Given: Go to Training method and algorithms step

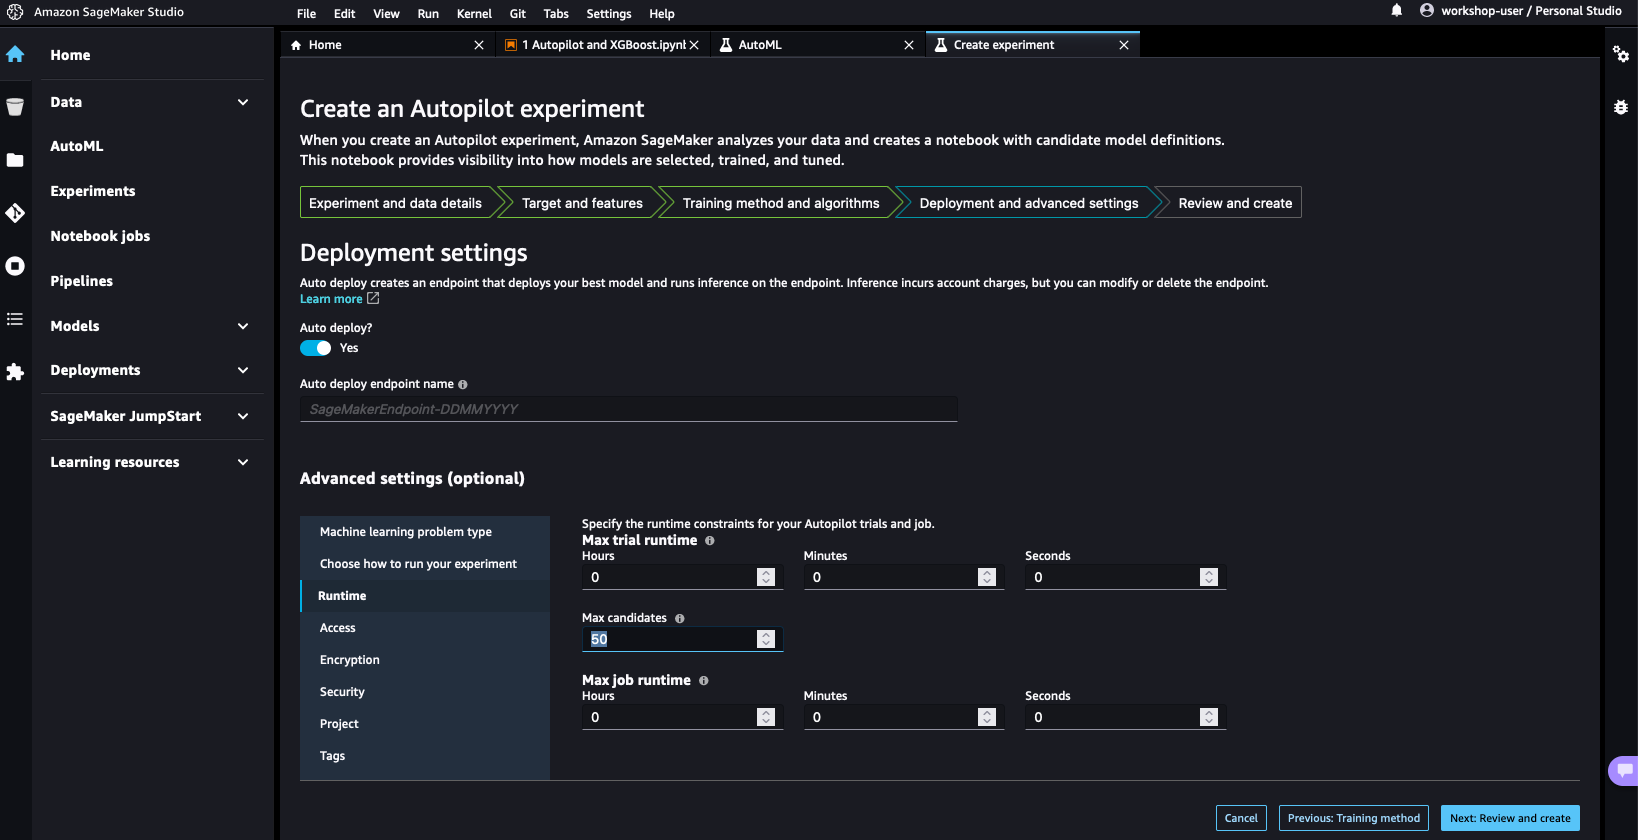Looking at the screenshot, I should 781,203.
